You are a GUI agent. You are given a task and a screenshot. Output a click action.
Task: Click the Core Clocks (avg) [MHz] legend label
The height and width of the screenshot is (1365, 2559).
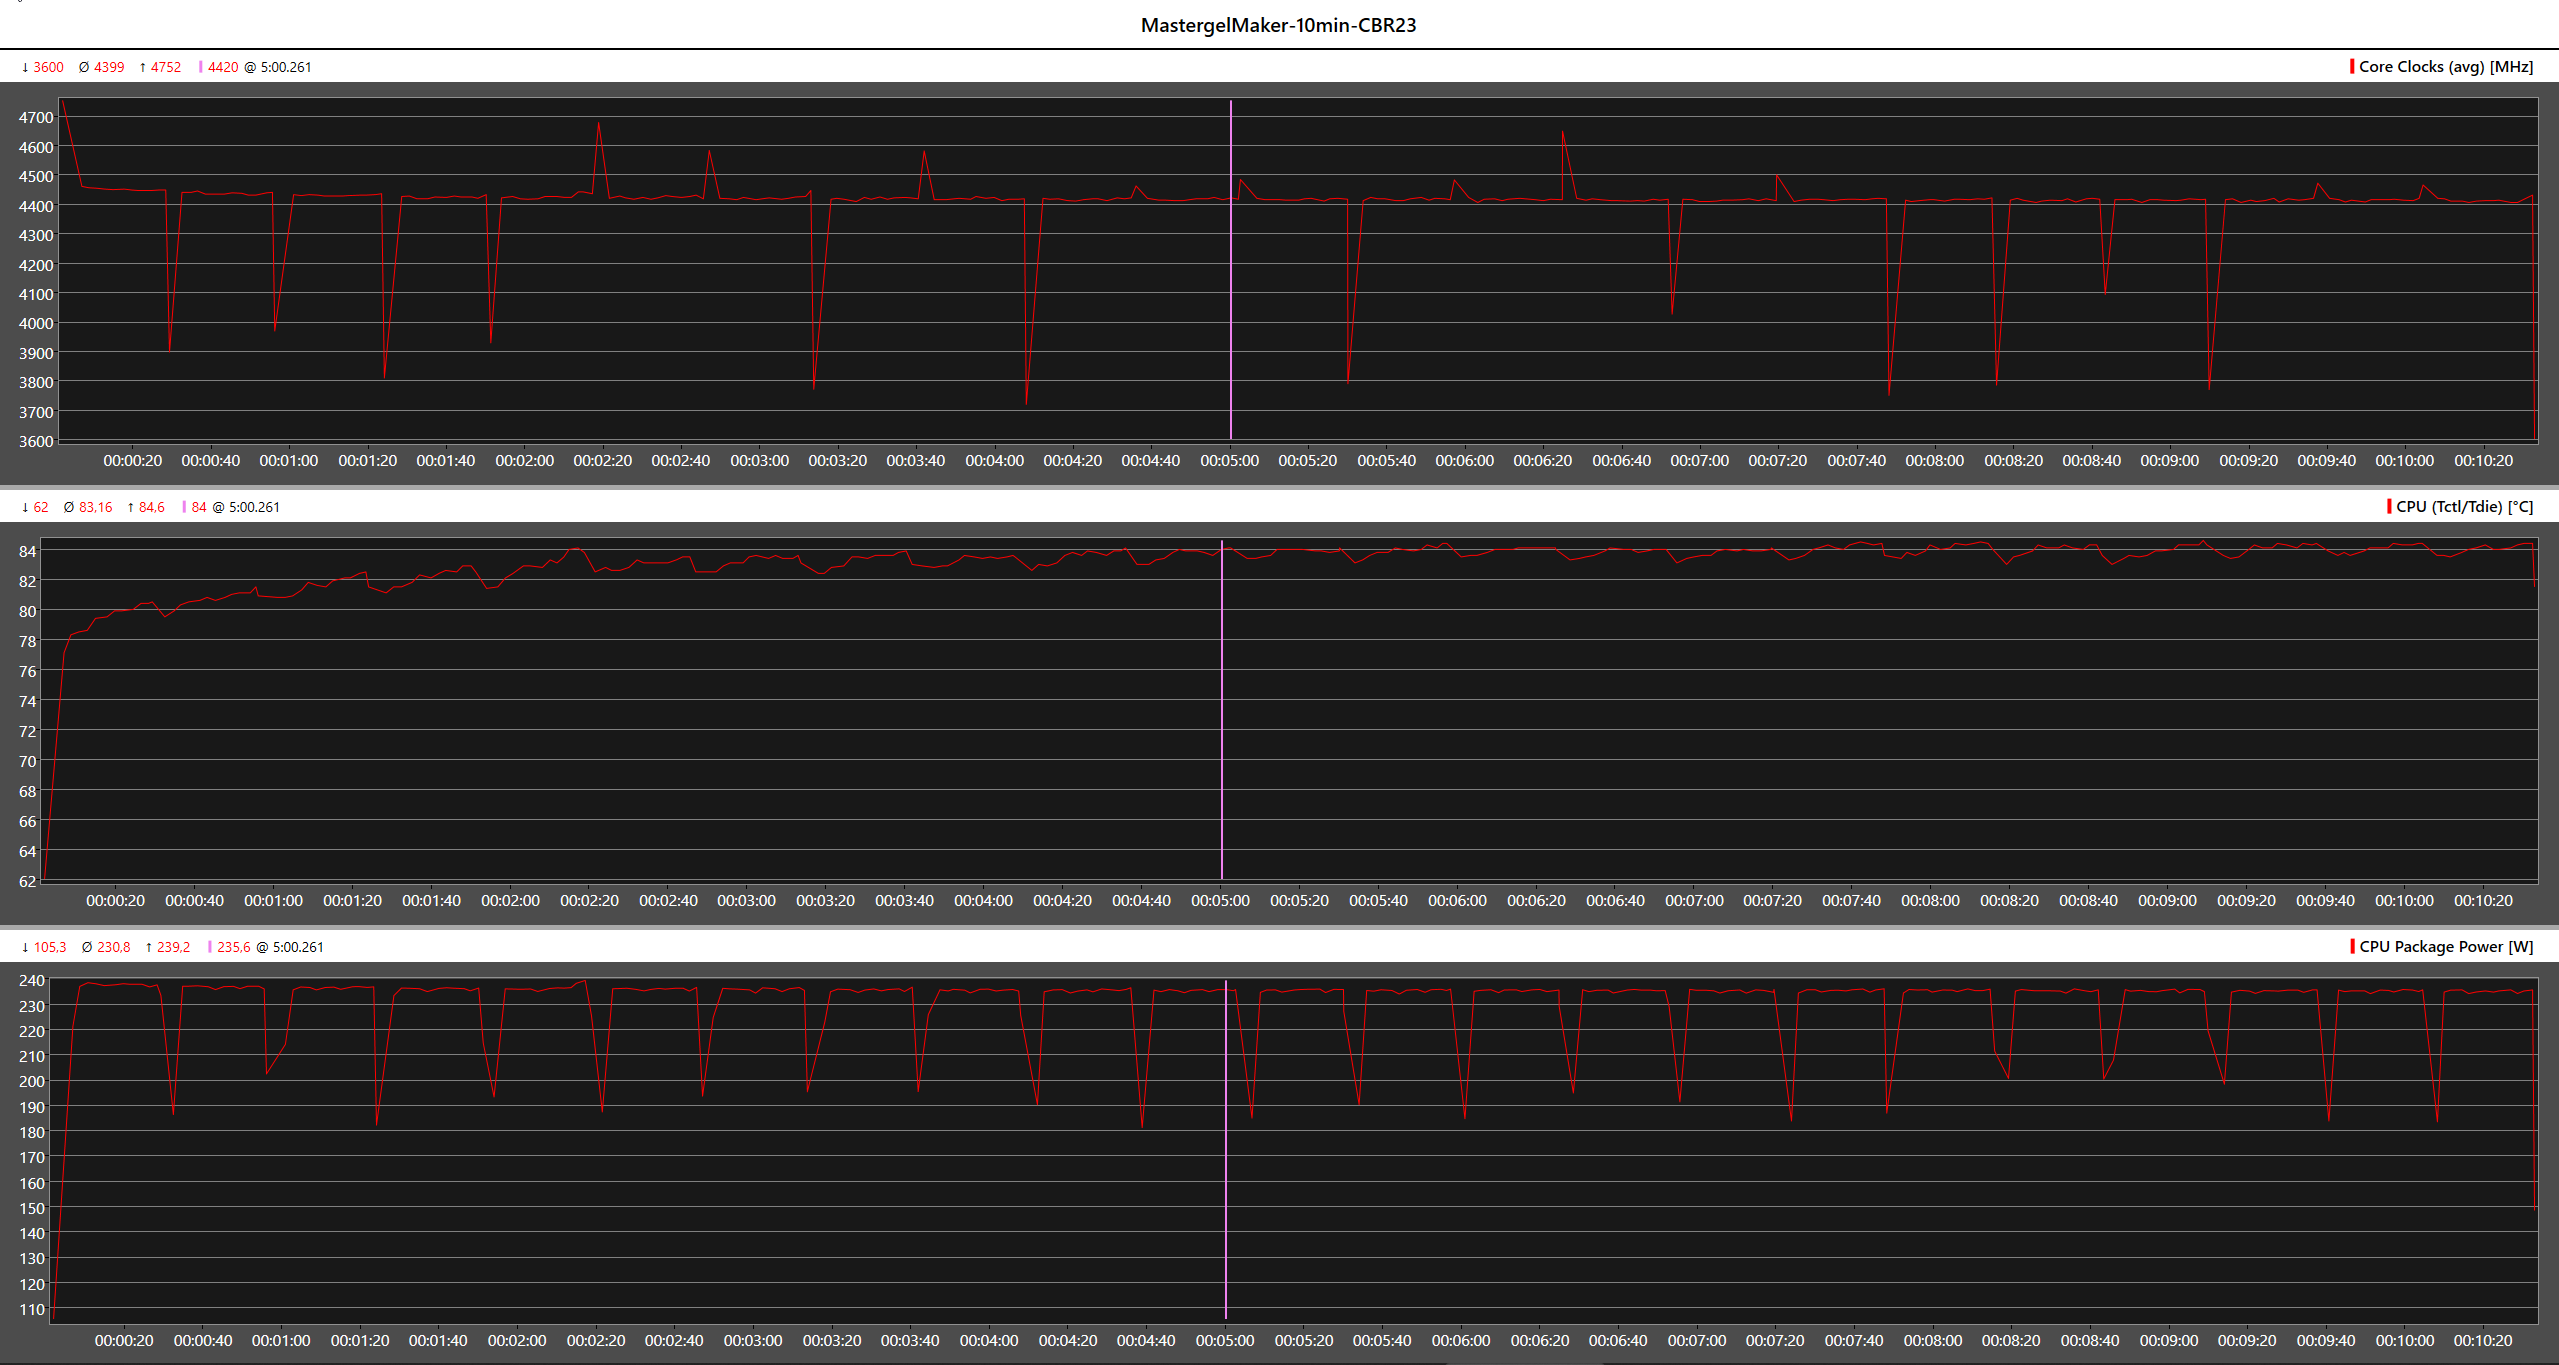(2445, 66)
